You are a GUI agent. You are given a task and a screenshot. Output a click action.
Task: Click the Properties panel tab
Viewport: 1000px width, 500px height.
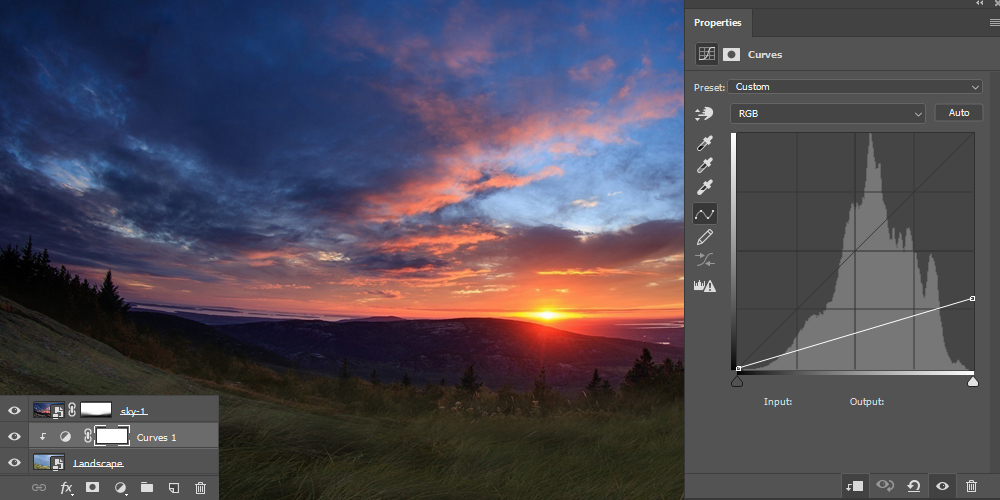point(718,22)
